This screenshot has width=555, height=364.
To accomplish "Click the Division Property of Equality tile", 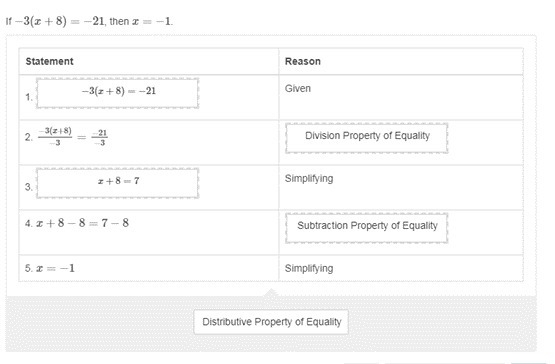I will [x=367, y=138].
